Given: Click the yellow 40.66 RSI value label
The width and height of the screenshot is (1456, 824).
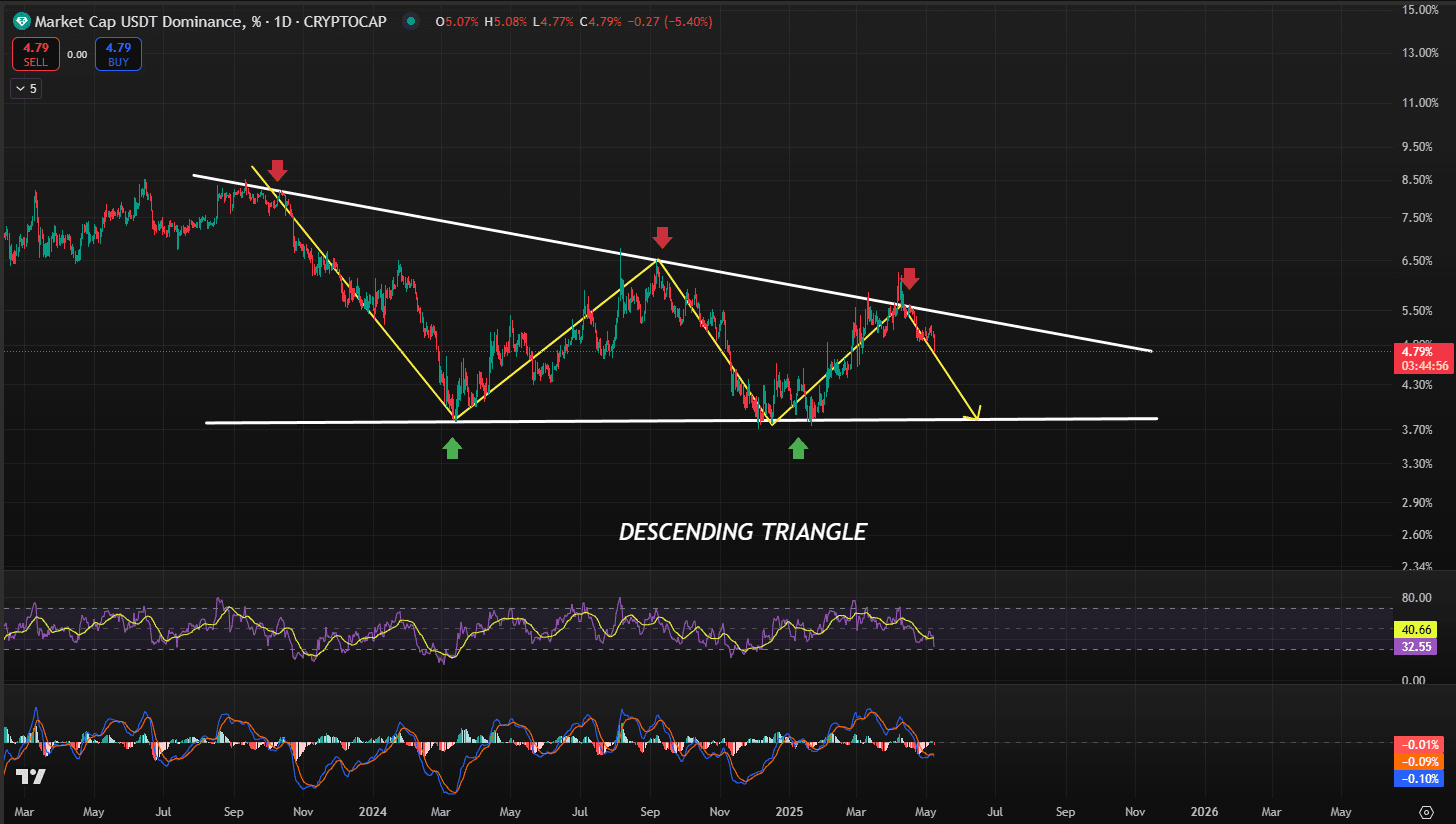Looking at the screenshot, I should [1417, 630].
